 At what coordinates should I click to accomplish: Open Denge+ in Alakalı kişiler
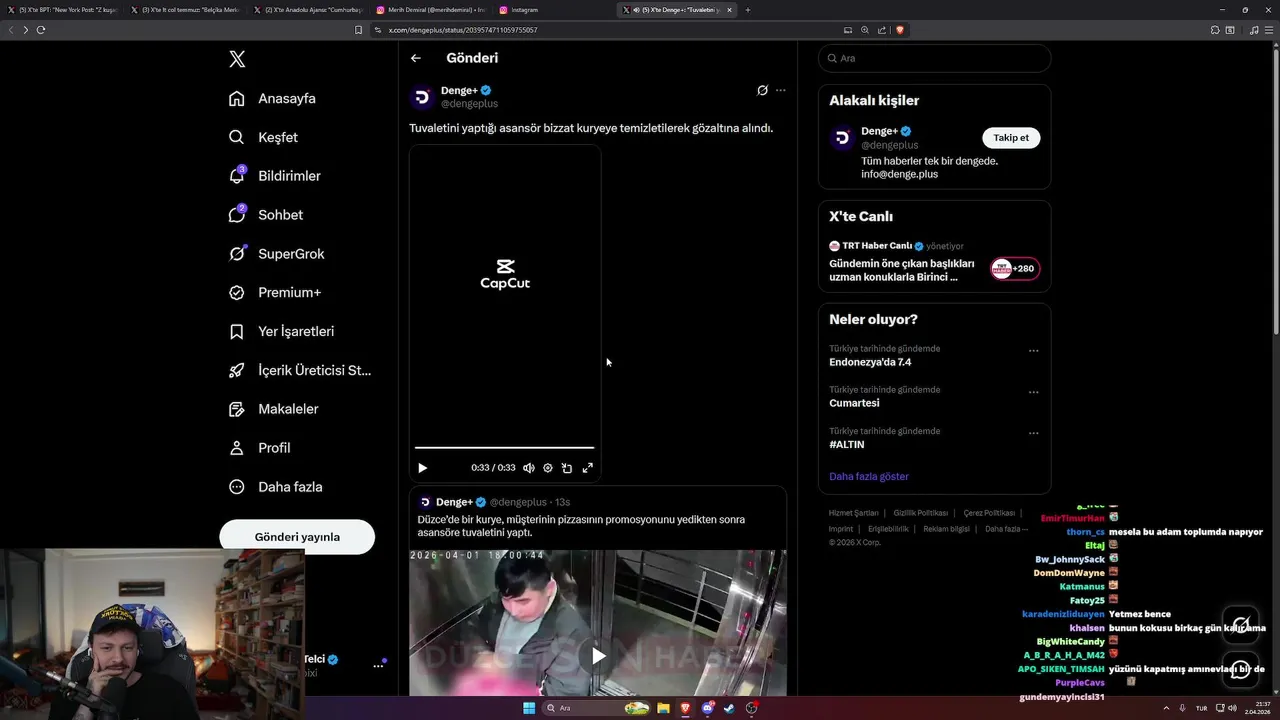coord(879,131)
